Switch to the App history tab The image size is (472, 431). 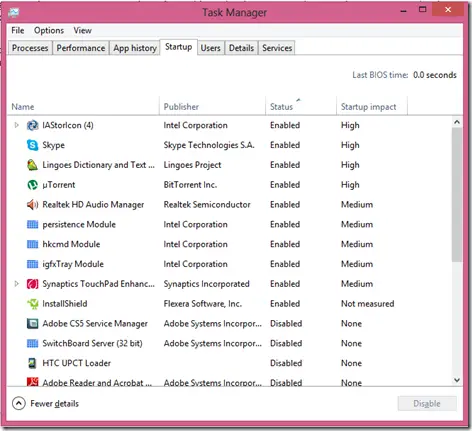point(135,48)
